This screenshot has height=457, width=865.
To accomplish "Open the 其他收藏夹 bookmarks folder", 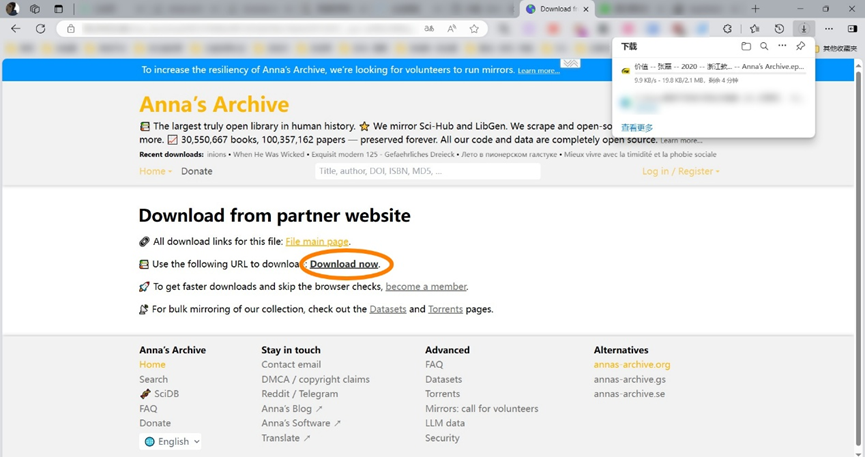I will pyautogui.click(x=836, y=49).
